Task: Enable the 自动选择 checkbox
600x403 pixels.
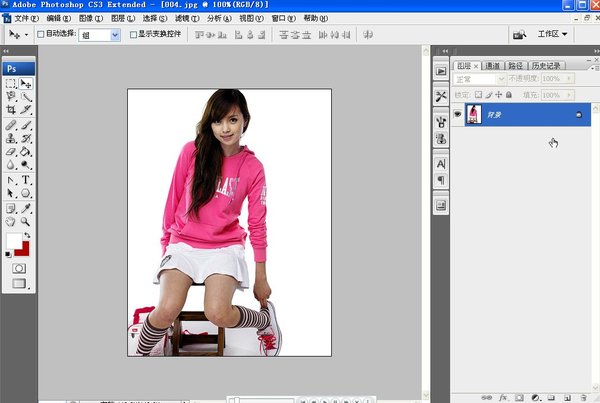Action: [41, 34]
